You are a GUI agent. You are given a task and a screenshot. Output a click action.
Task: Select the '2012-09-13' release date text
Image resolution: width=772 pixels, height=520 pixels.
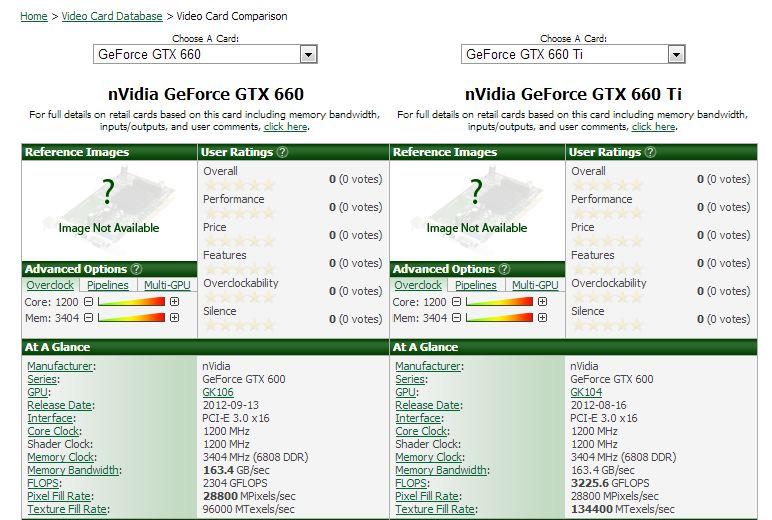click(x=230, y=405)
